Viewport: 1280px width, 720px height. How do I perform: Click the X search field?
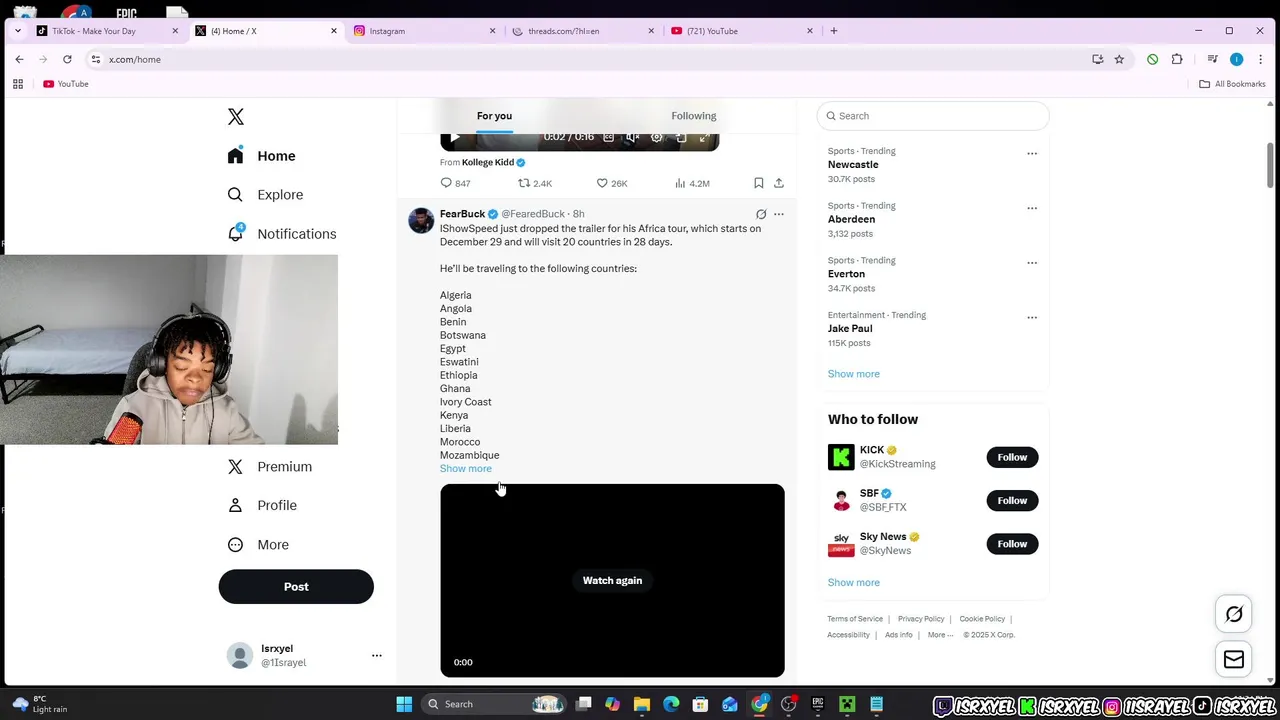click(933, 116)
